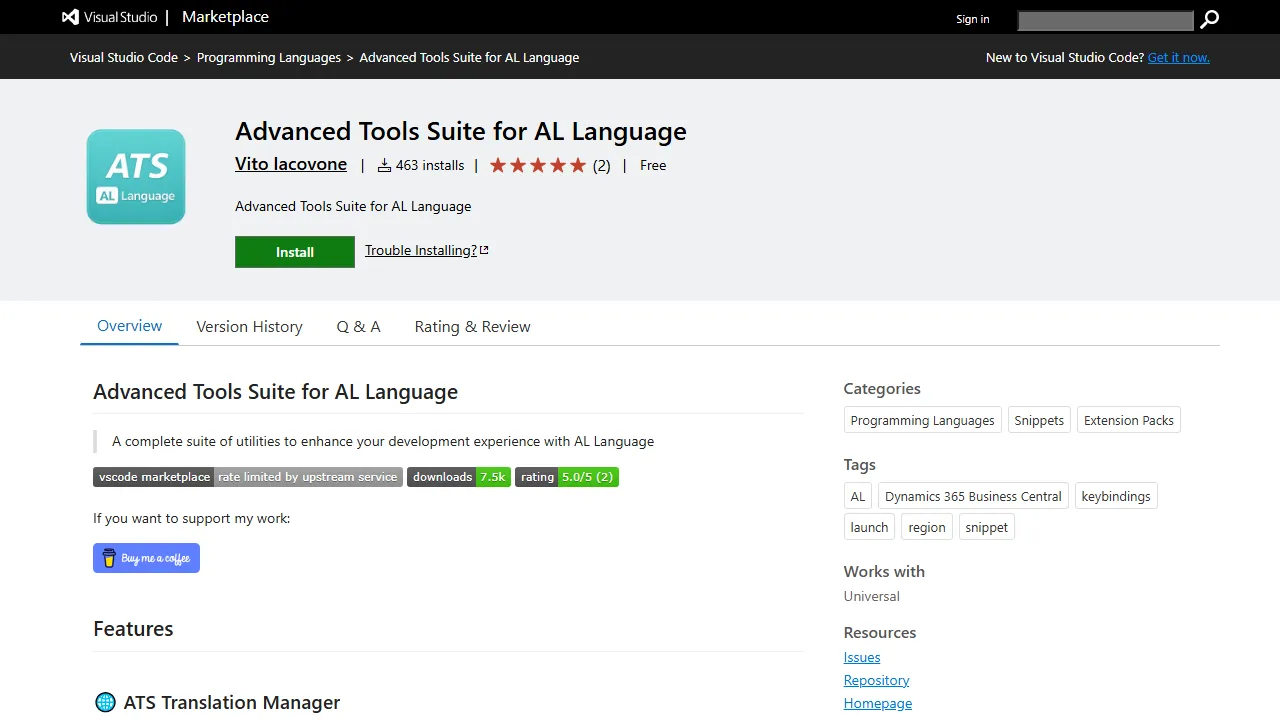The width and height of the screenshot is (1280, 720).
Task: Open the Q & A tab
Action: click(x=358, y=326)
